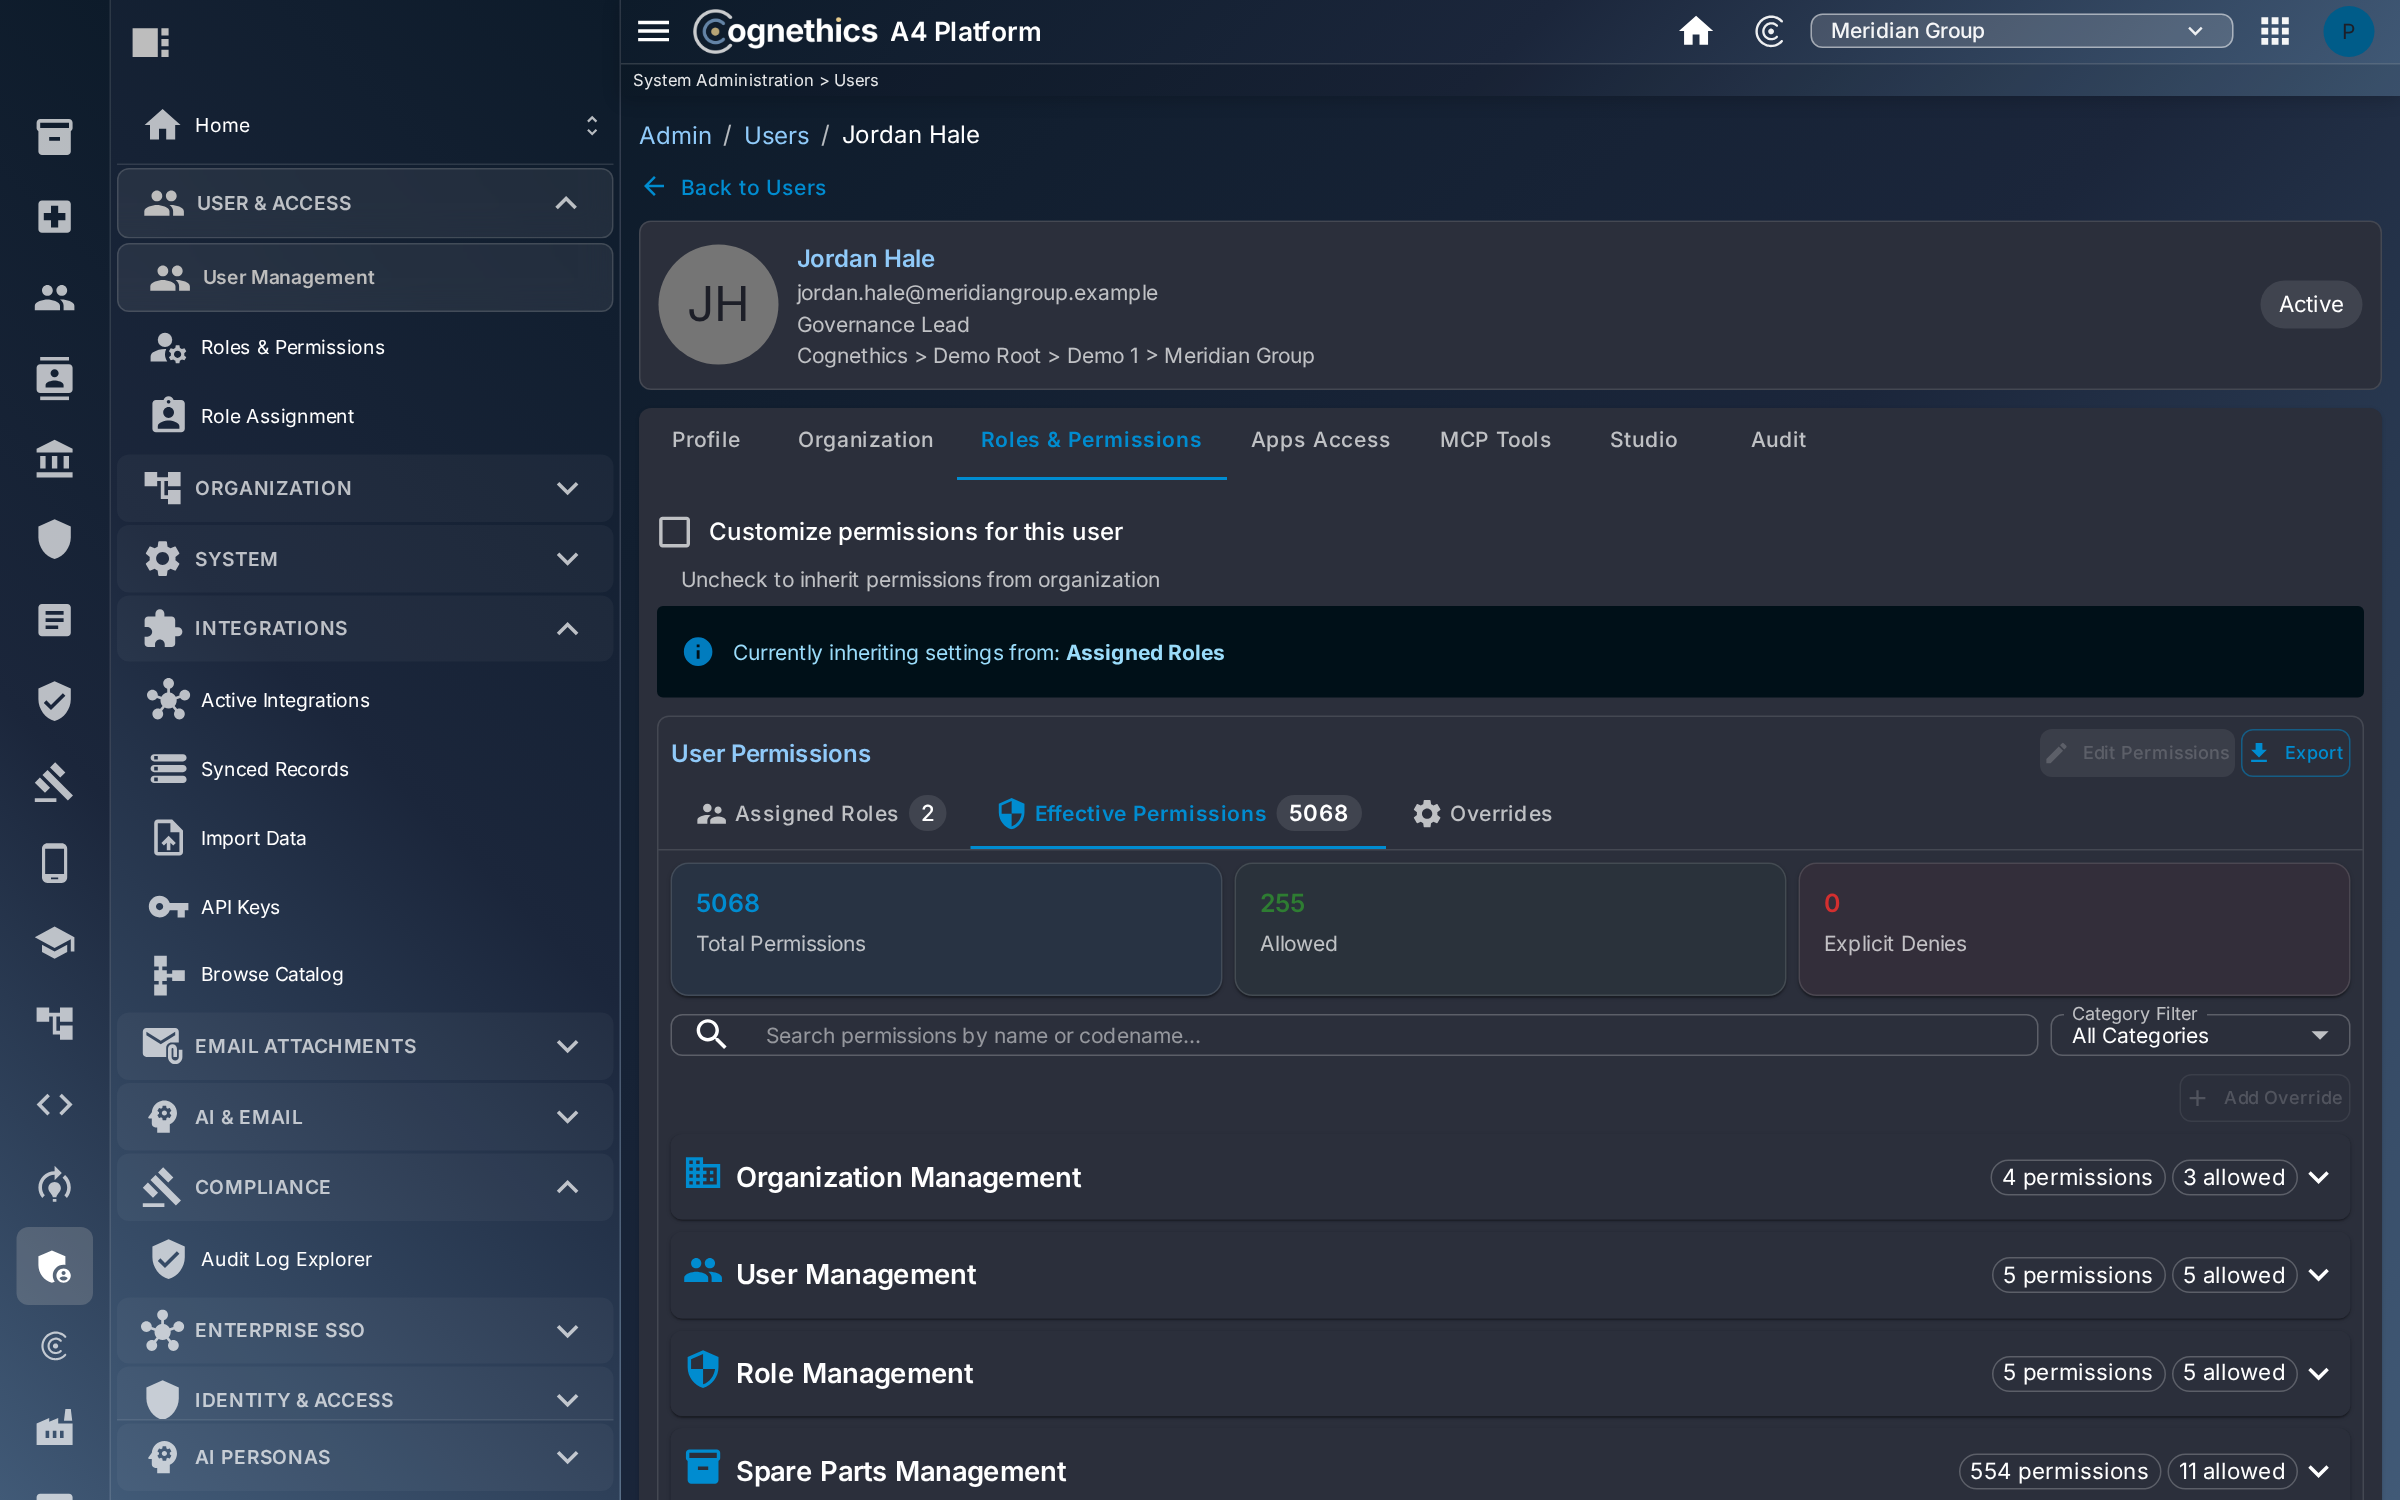This screenshot has height=1500, width=2400.
Task: Click the Export button
Action: (x=2295, y=753)
